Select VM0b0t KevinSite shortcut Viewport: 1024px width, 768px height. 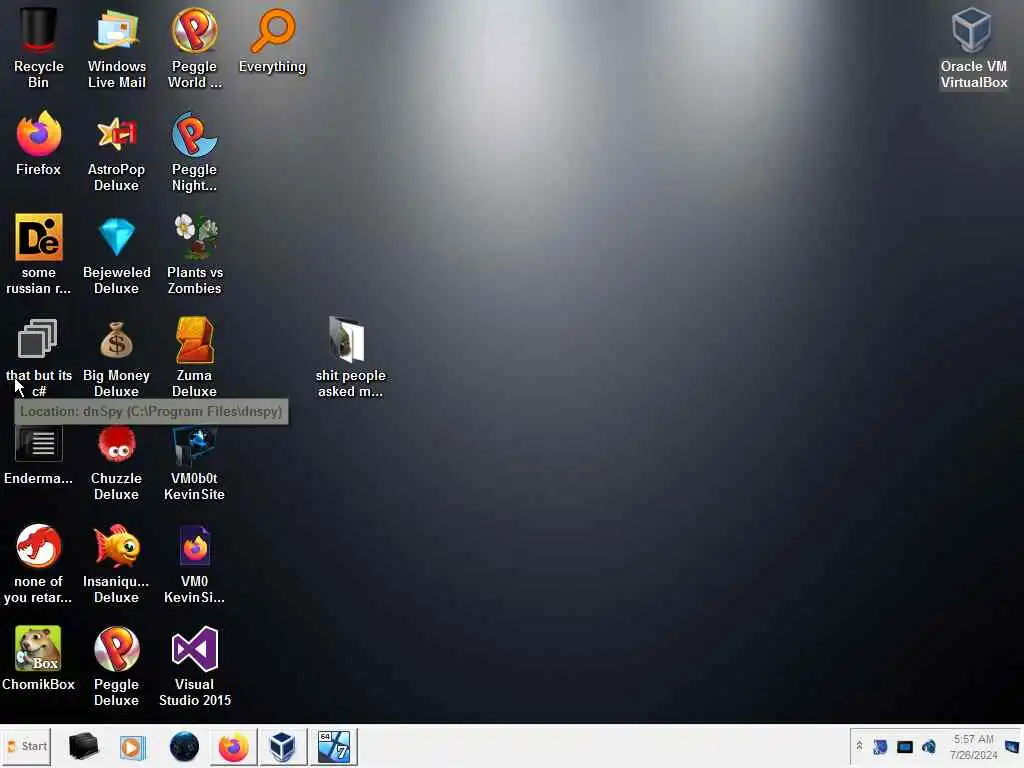click(x=195, y=462)
